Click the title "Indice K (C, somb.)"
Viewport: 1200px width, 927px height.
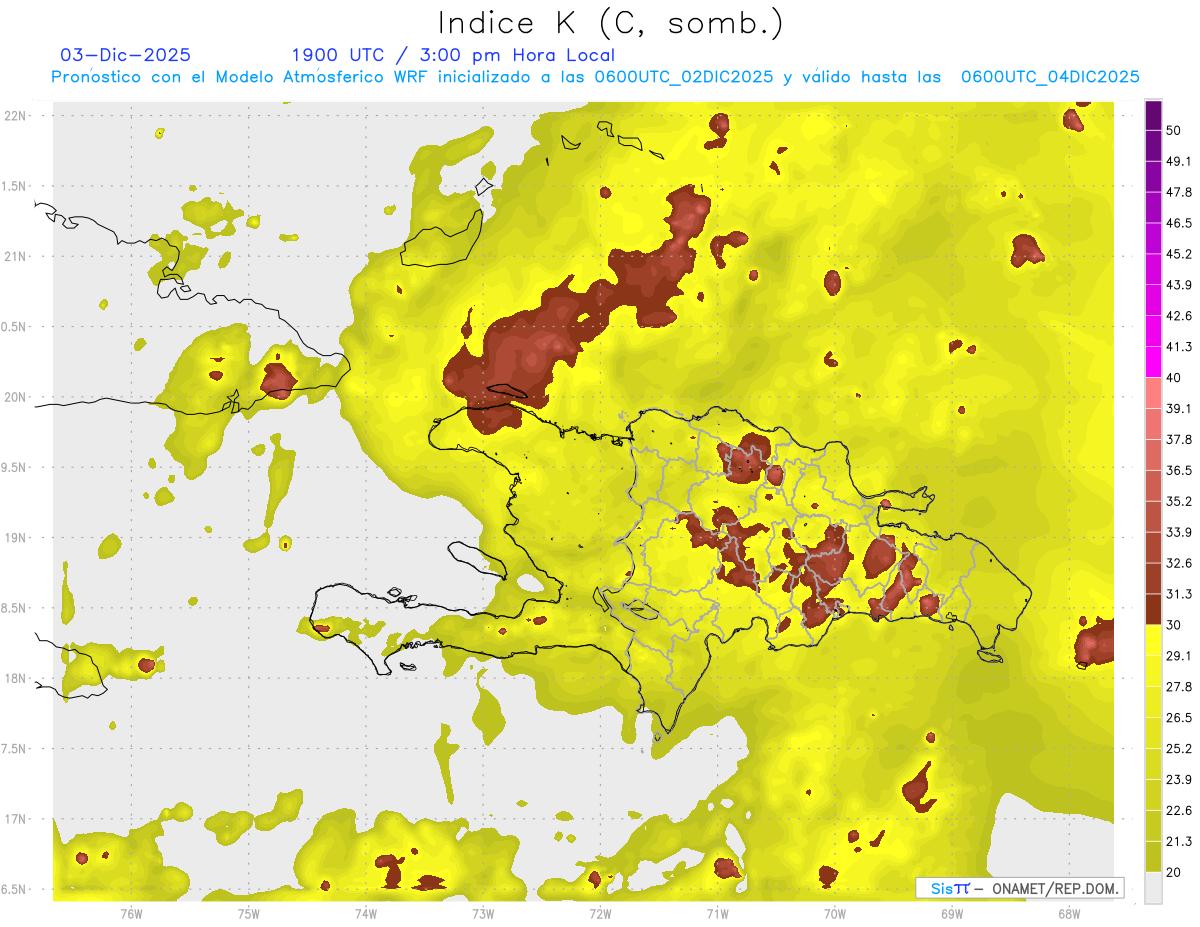click(611, 23)
